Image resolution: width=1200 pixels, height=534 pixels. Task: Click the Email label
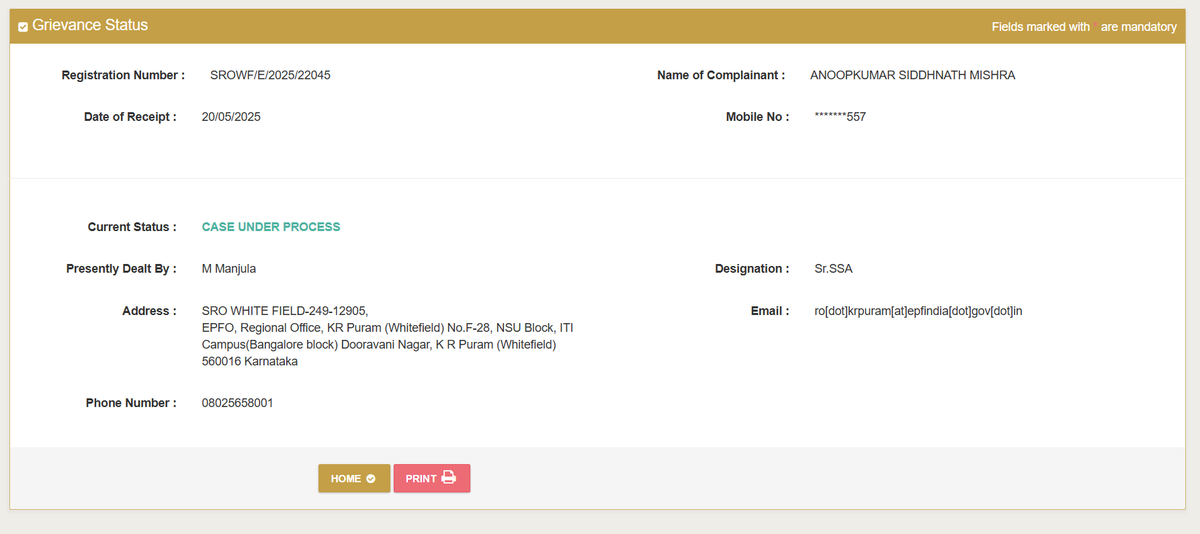pyautogui.click(x=770, y=311)
